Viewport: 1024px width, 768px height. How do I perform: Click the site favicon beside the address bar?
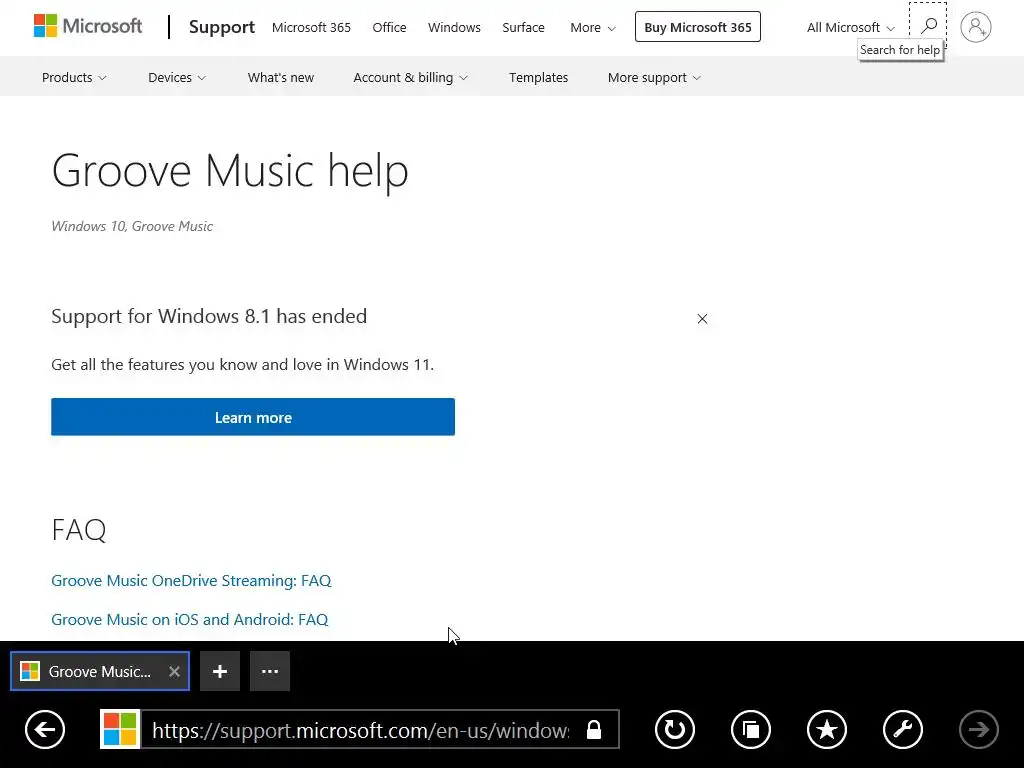(120, 729)
